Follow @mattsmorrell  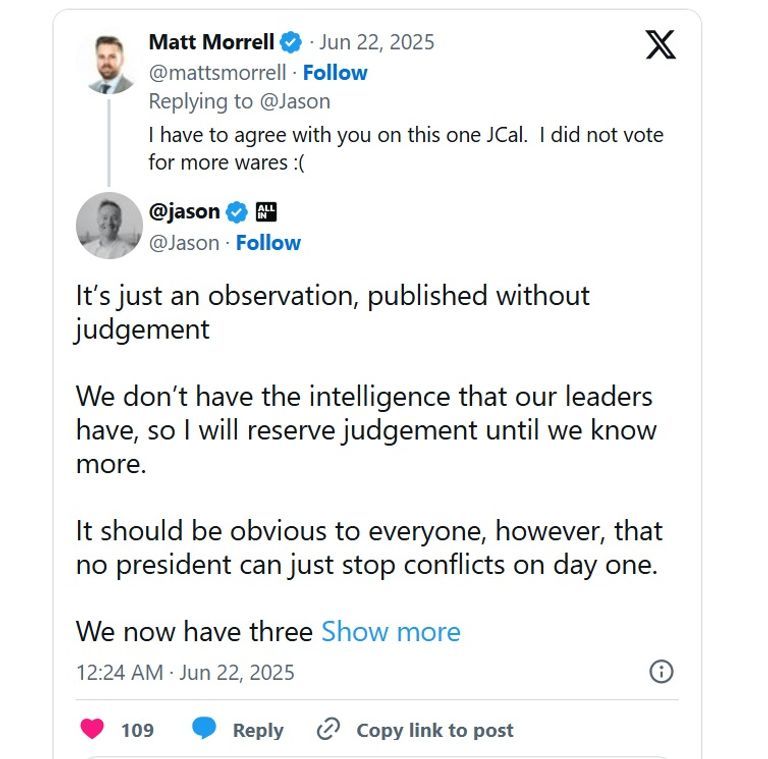point(335,72)
